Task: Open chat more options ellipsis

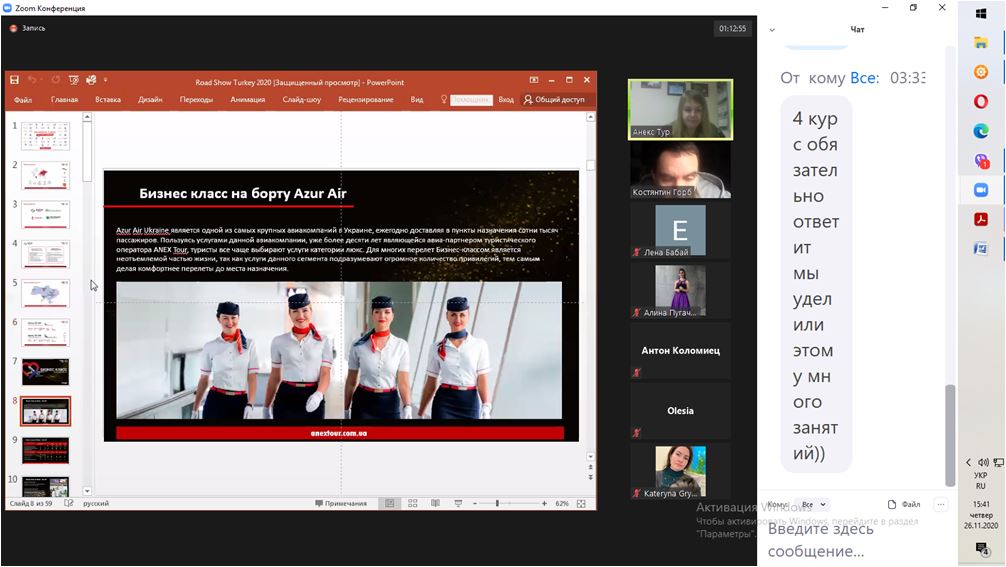Action: pos(941,504)
